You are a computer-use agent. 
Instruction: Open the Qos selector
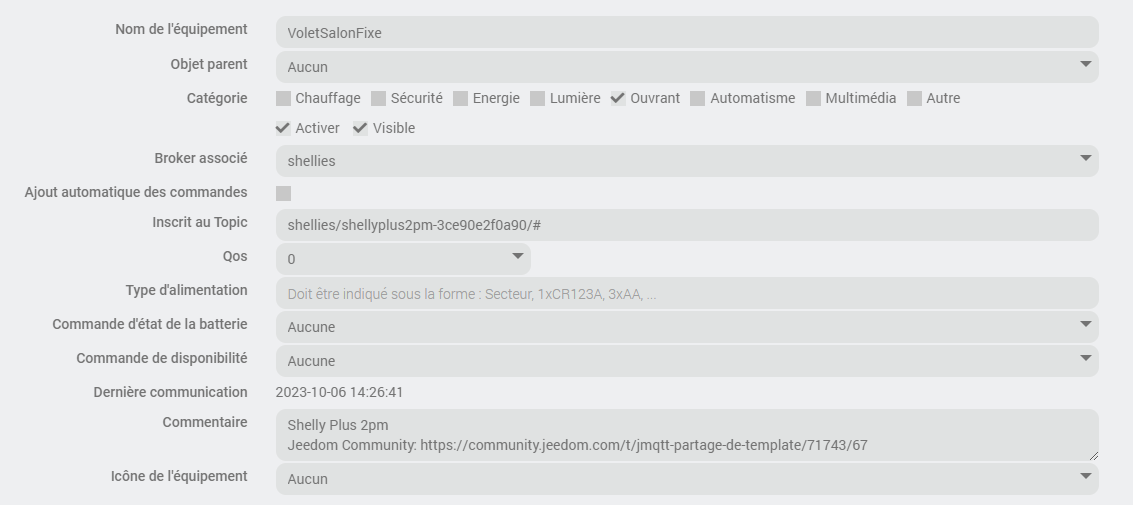pos(403,259)
